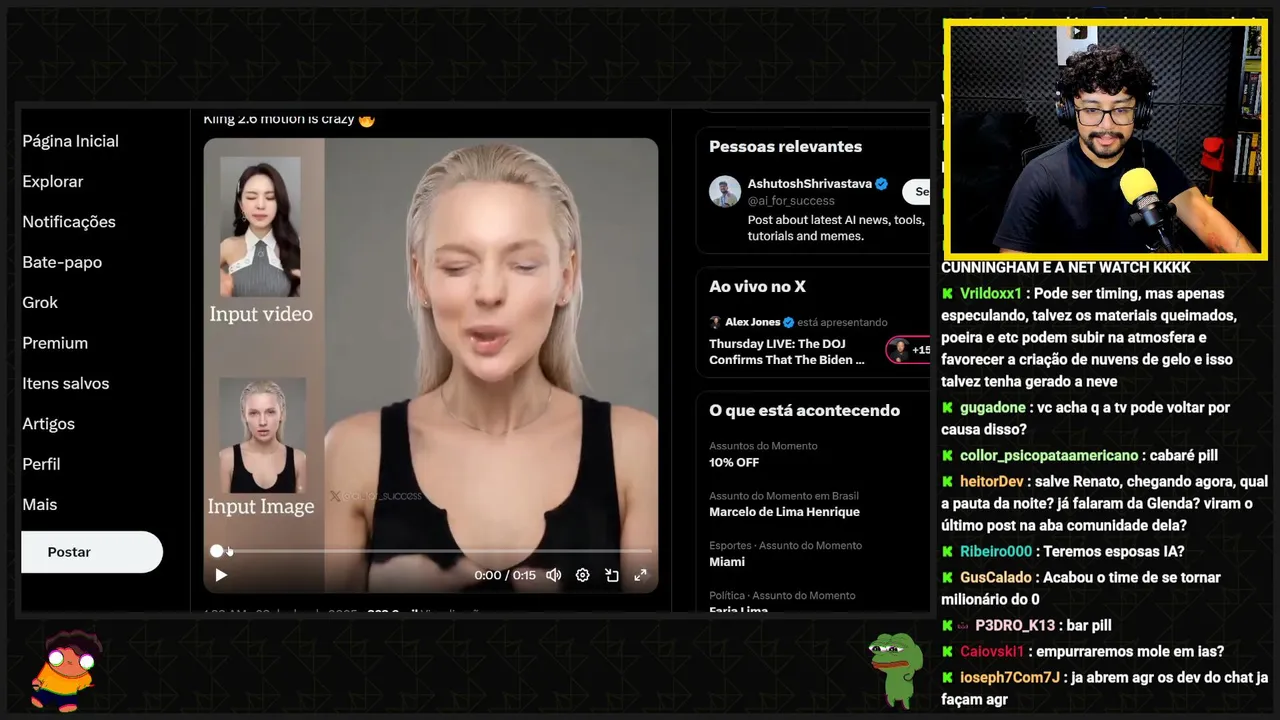Image resolution: width=1280 pixels, height=720 pixels.
Task: Click the Ao vivo no X heading
Action: 757,286
